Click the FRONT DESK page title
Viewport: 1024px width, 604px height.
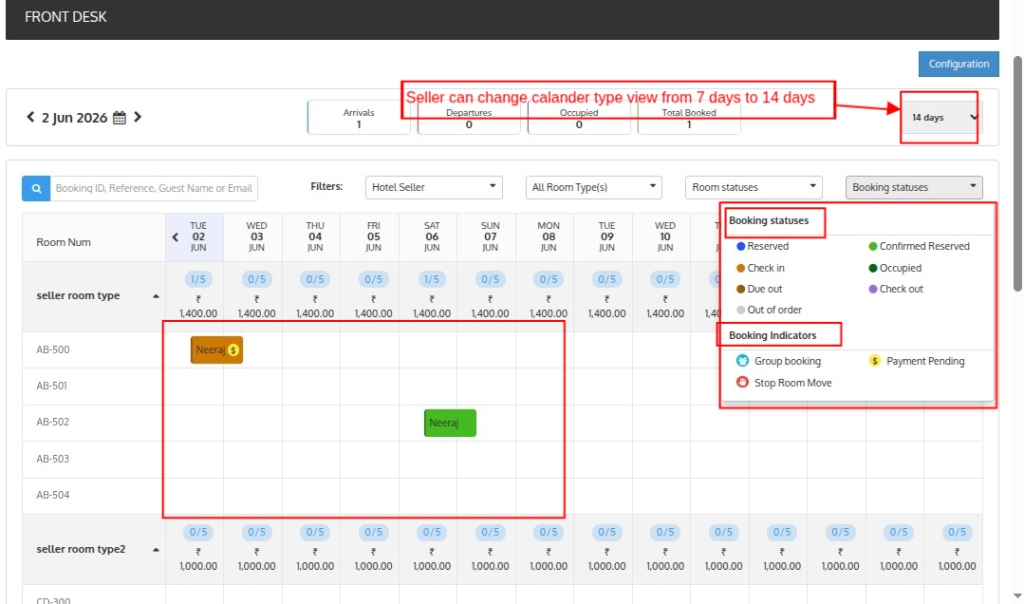pos(65,17)
